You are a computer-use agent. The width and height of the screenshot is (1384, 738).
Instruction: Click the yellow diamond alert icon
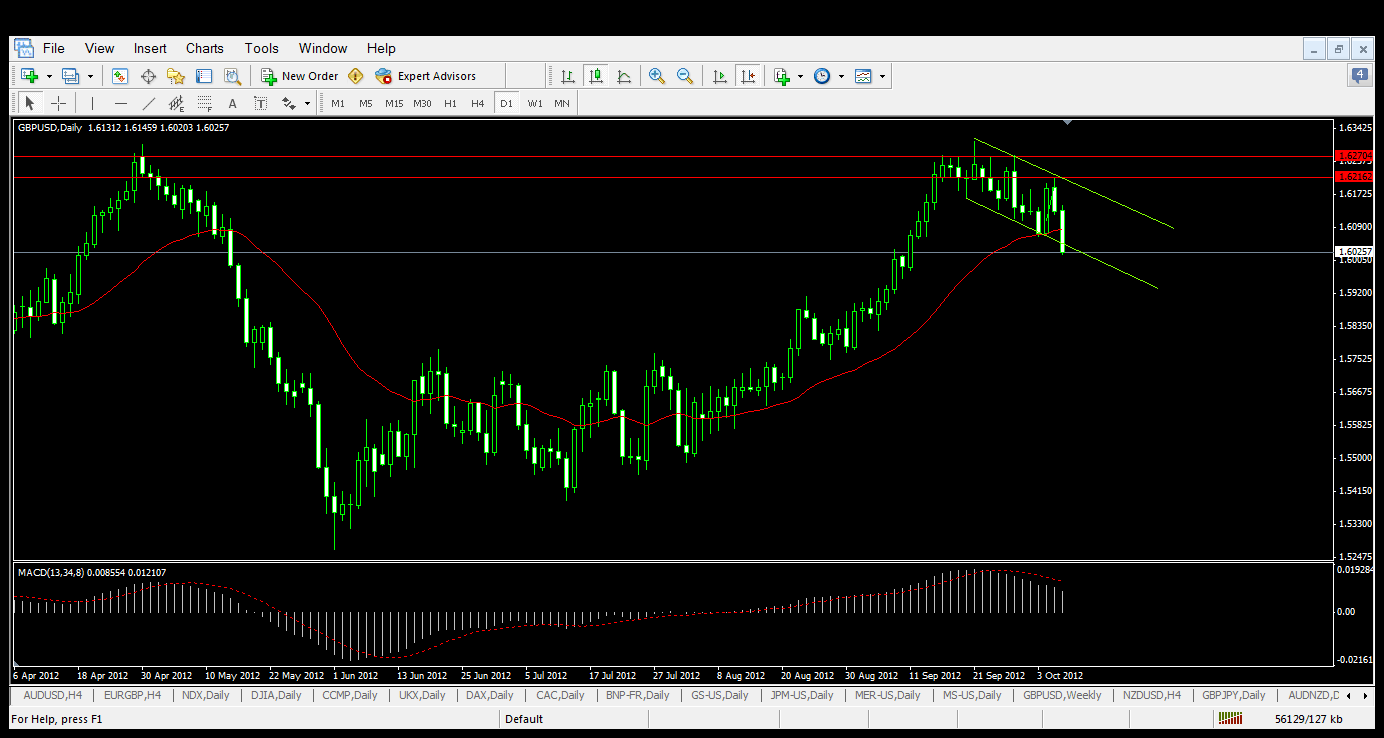click(356, 76)
